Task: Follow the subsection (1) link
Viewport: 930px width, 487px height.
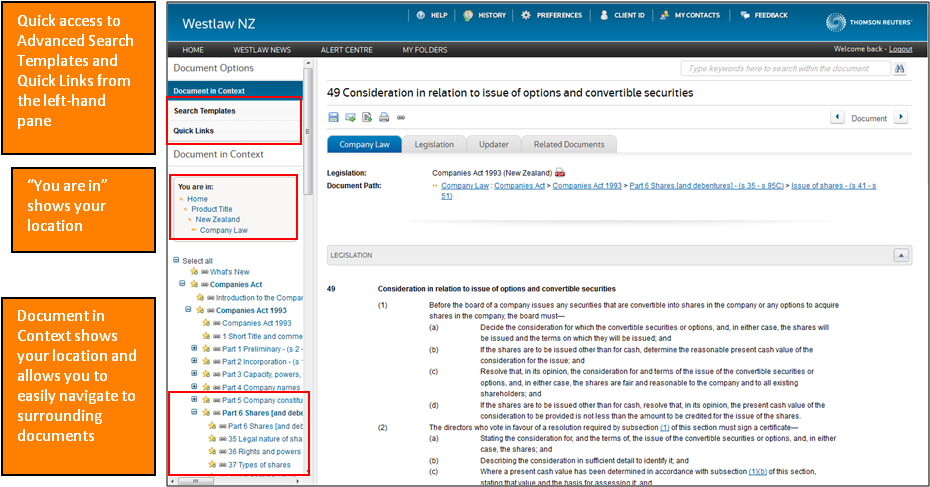Action: click(x=665, y=427)
